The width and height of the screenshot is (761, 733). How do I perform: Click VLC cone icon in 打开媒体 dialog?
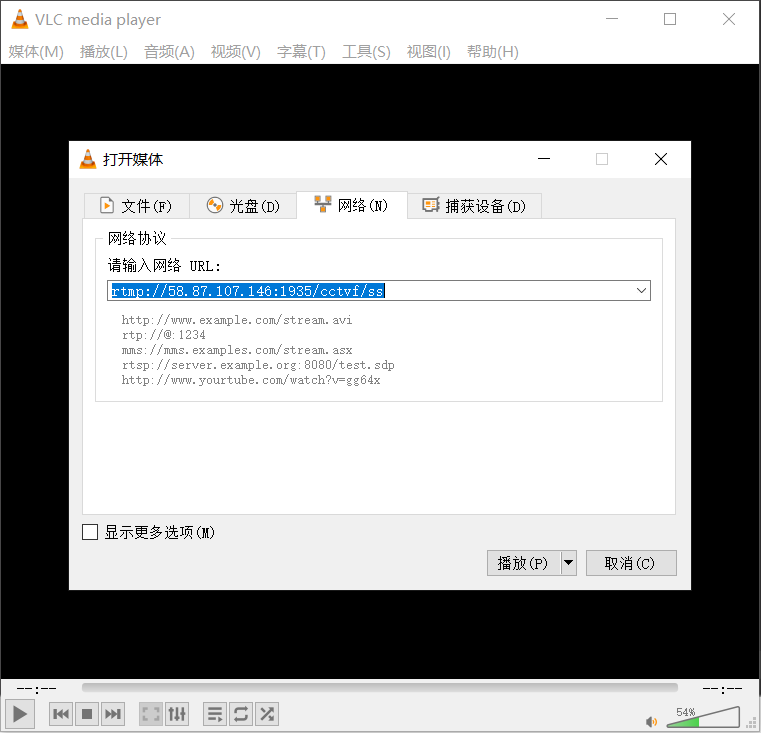[88, 159]
